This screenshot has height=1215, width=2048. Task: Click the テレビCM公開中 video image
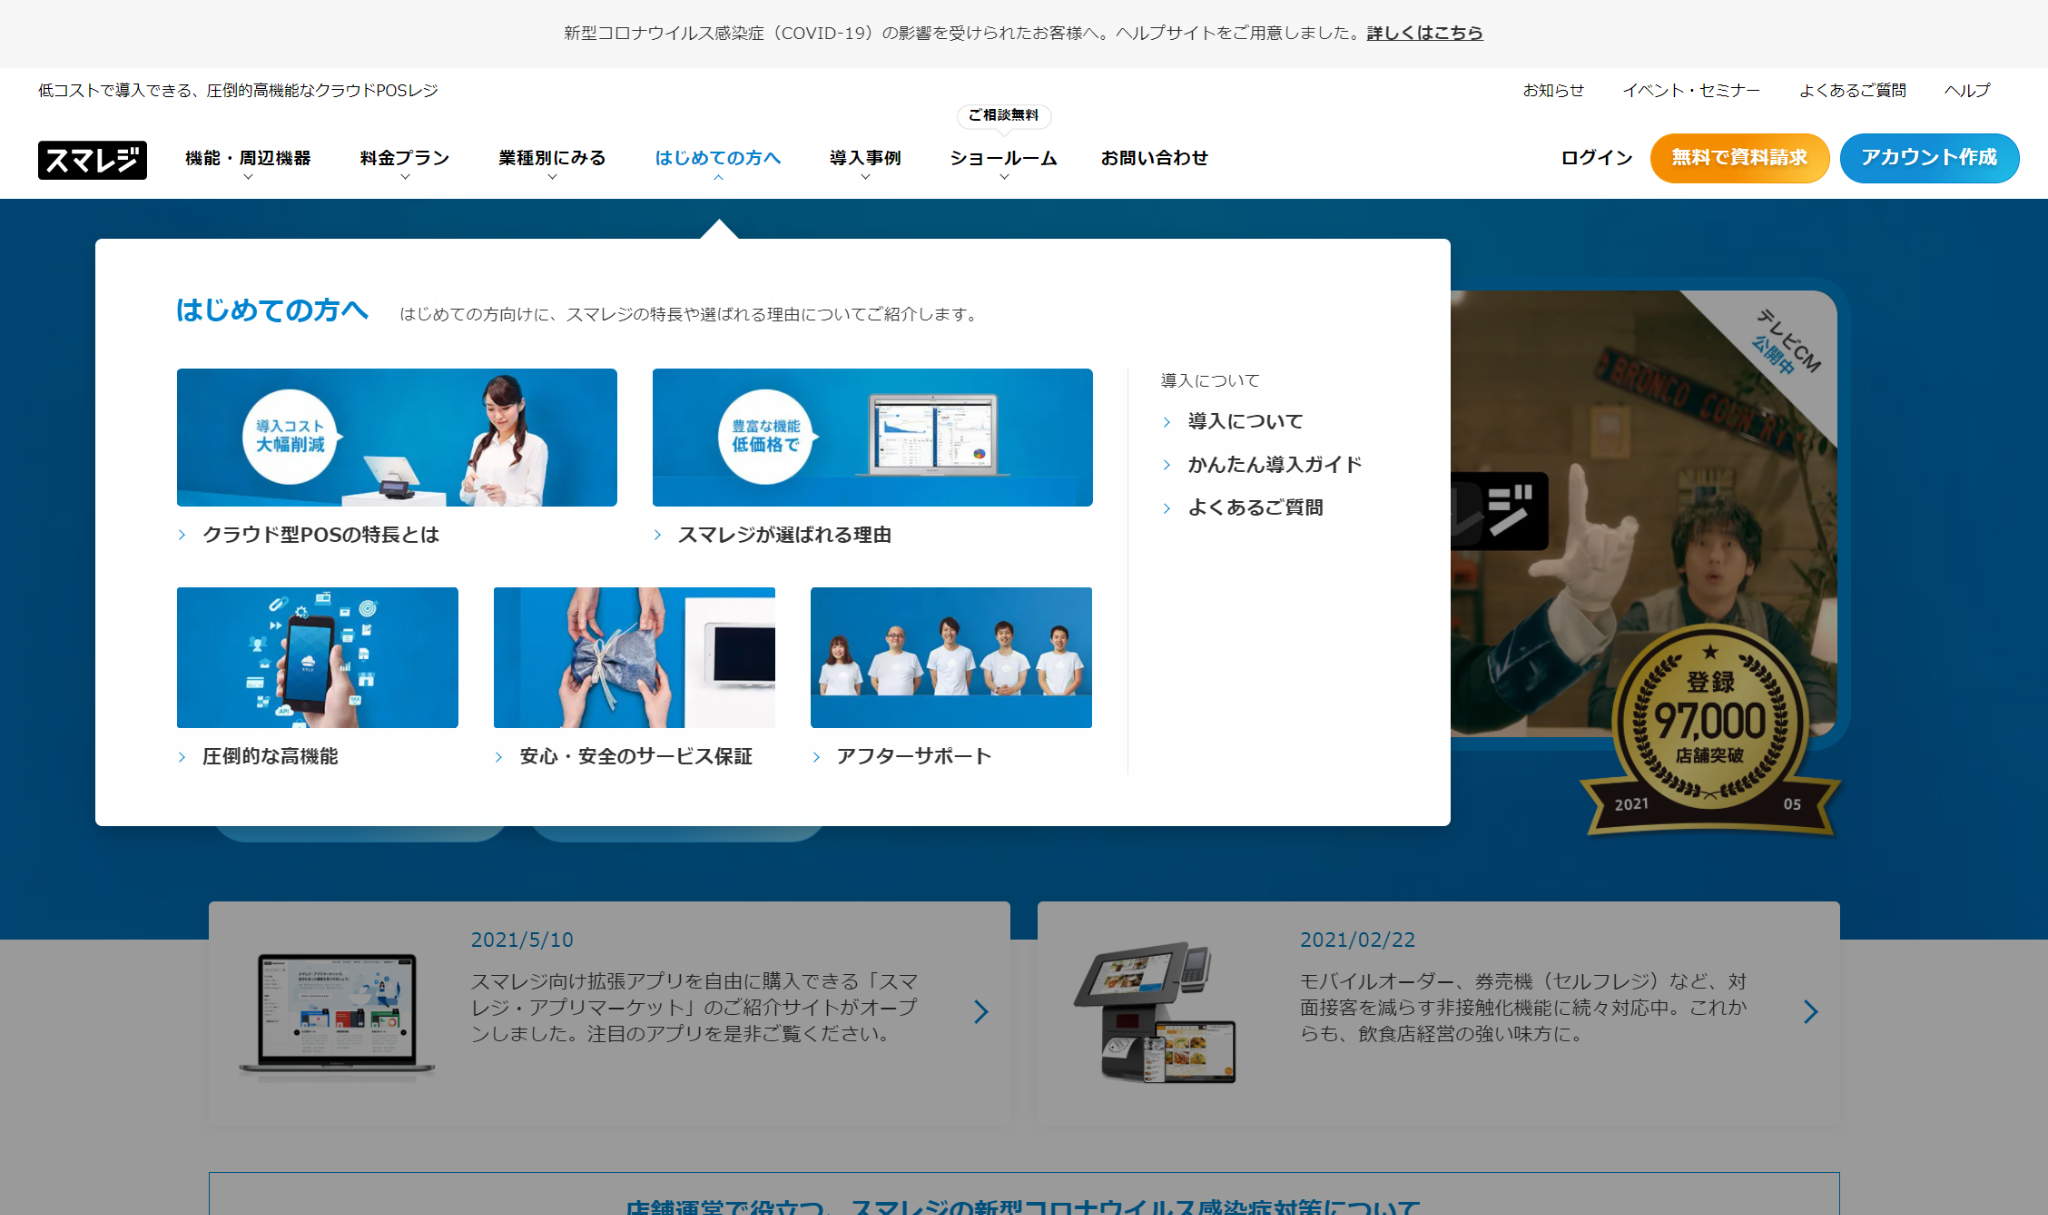[x=1644, y=513]
